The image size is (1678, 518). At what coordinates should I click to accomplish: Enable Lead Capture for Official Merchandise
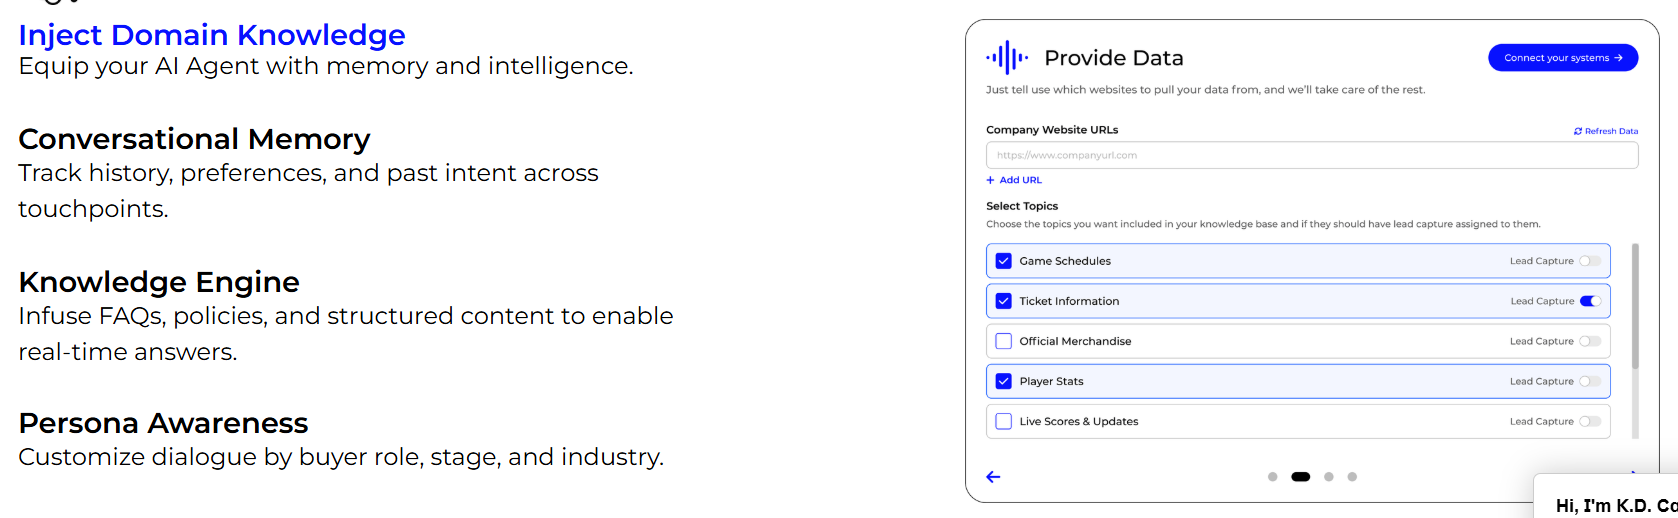click(1590, 341)
